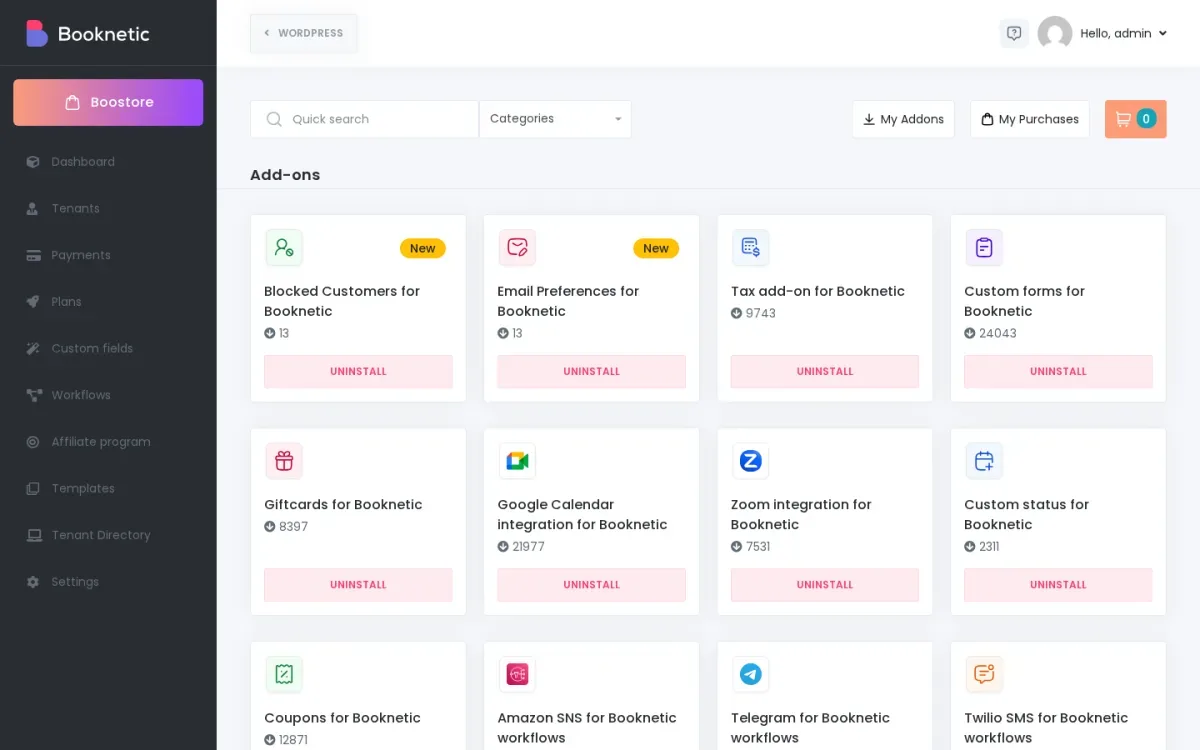This screenshot has height=750, width=1200.
Task: Click the Email Preferences add-on icon
Action: pos(517,247)
